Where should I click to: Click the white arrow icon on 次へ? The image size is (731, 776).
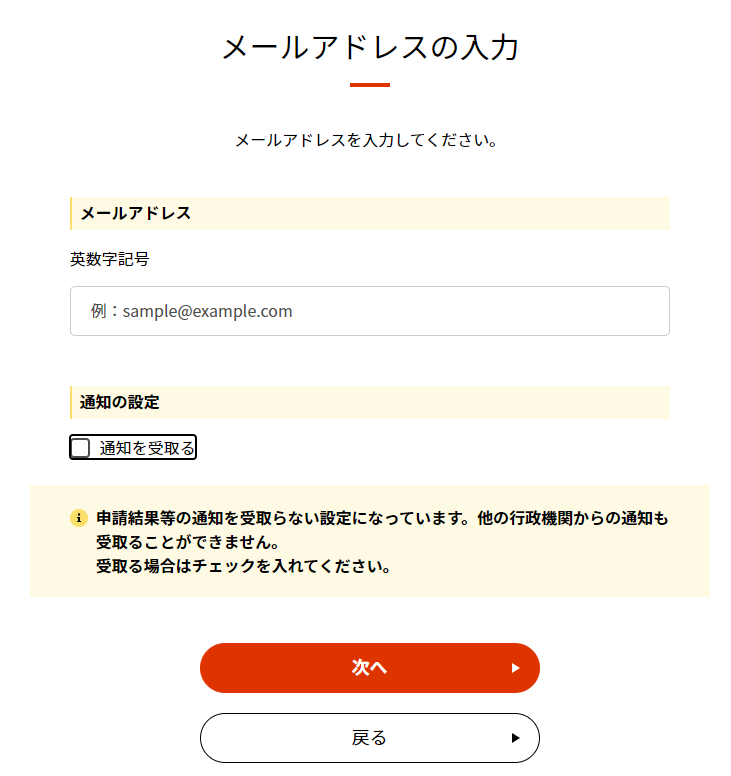515,668
